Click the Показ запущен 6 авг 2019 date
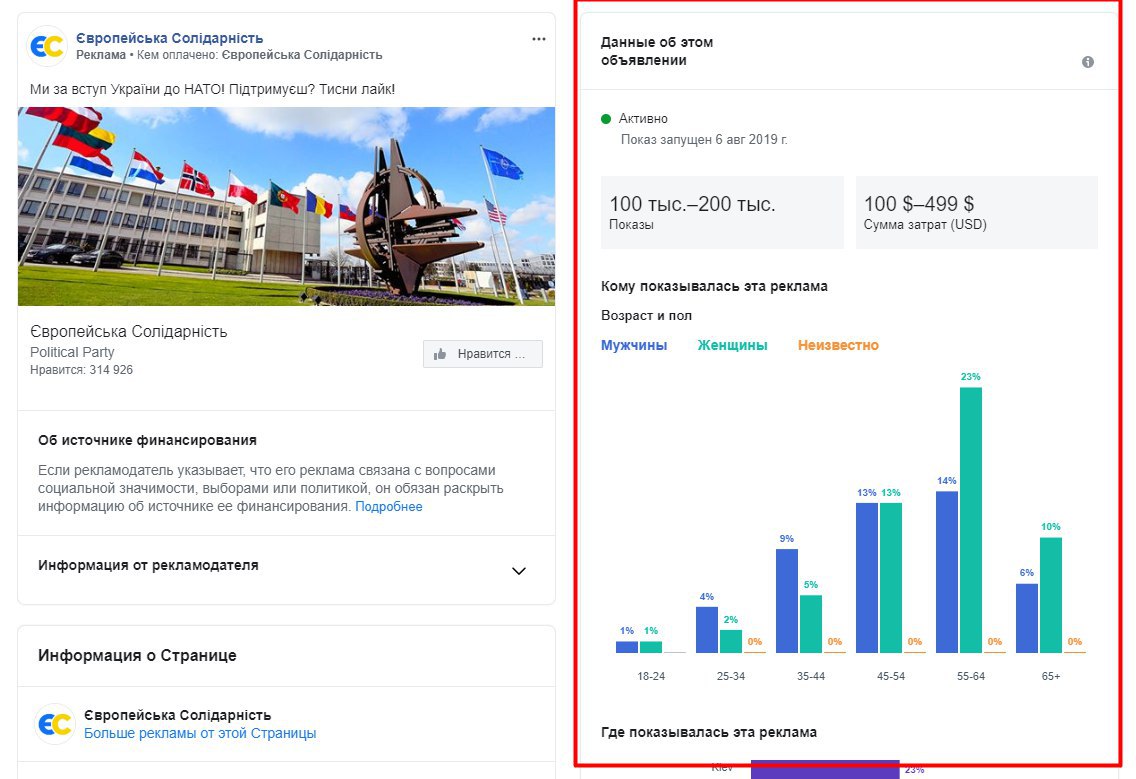Screen dimensions: 1136x779 pyautogui.click(x=703, y=139)
